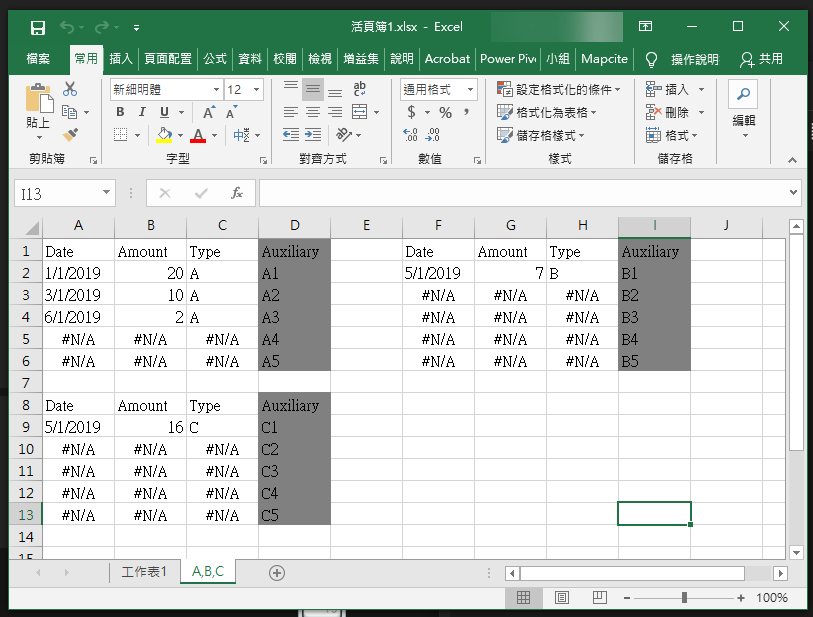This screenshot has height=617, width=813.
Task: Toggle Wrap Text alignment
Action: click(359, 89)
